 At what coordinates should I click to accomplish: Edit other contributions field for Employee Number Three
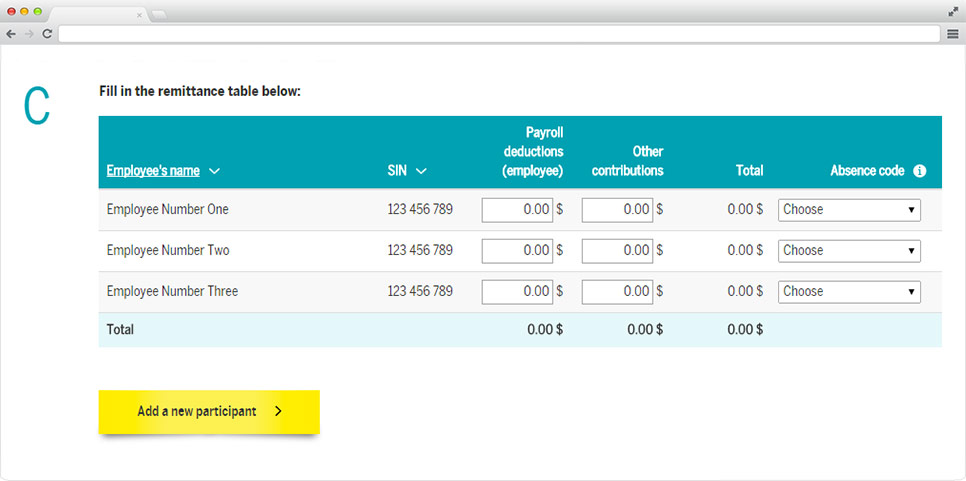pyautogui.click(x=617, y=291)
